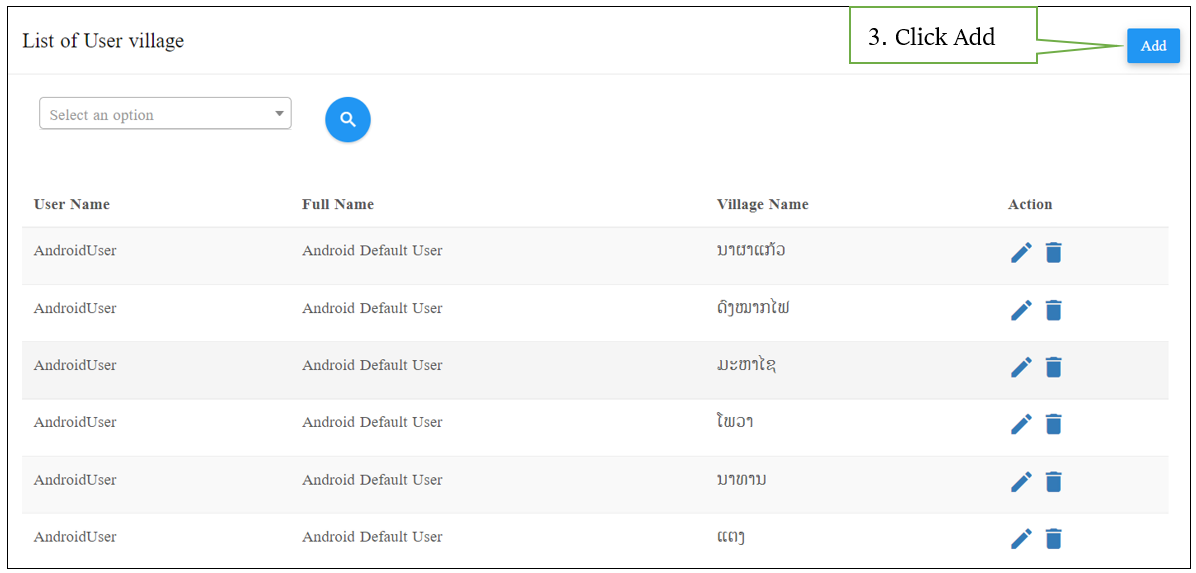Click the Village Name column header
This screenshot has width=1196, height=573.
[x=762, y=204]
